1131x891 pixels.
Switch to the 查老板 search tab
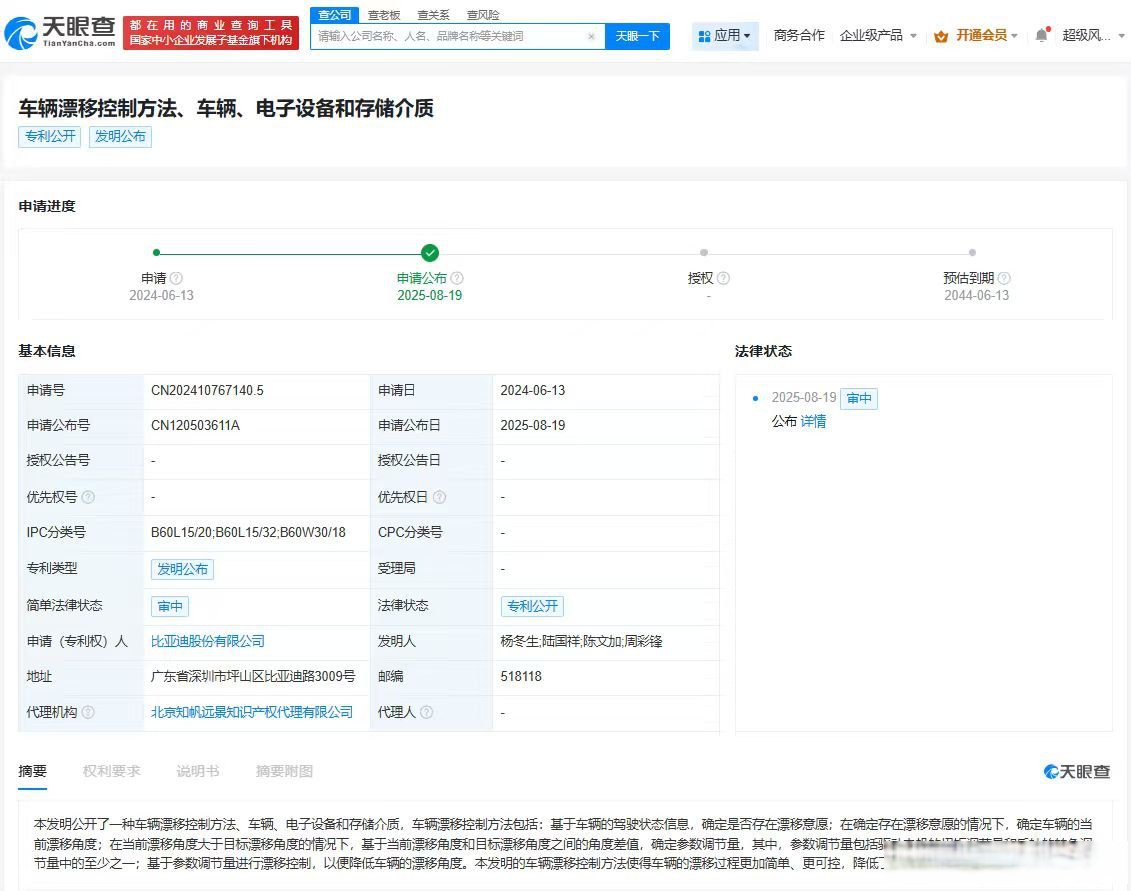[x=384, y=14]
